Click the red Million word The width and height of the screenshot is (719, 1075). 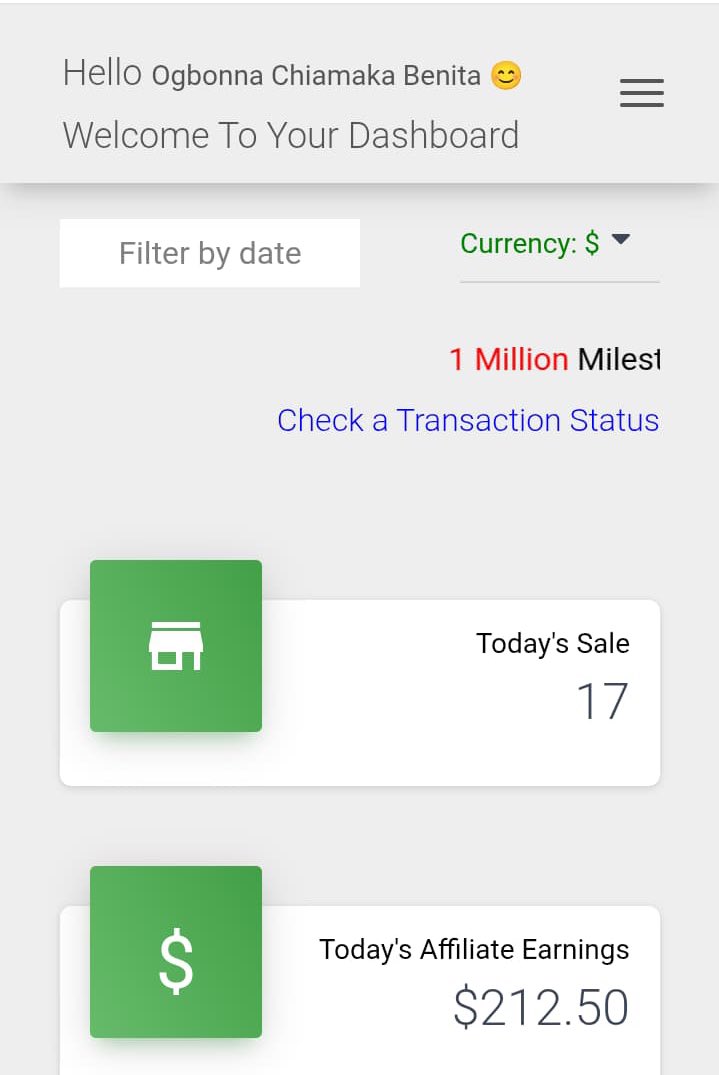tap(521, 359)
